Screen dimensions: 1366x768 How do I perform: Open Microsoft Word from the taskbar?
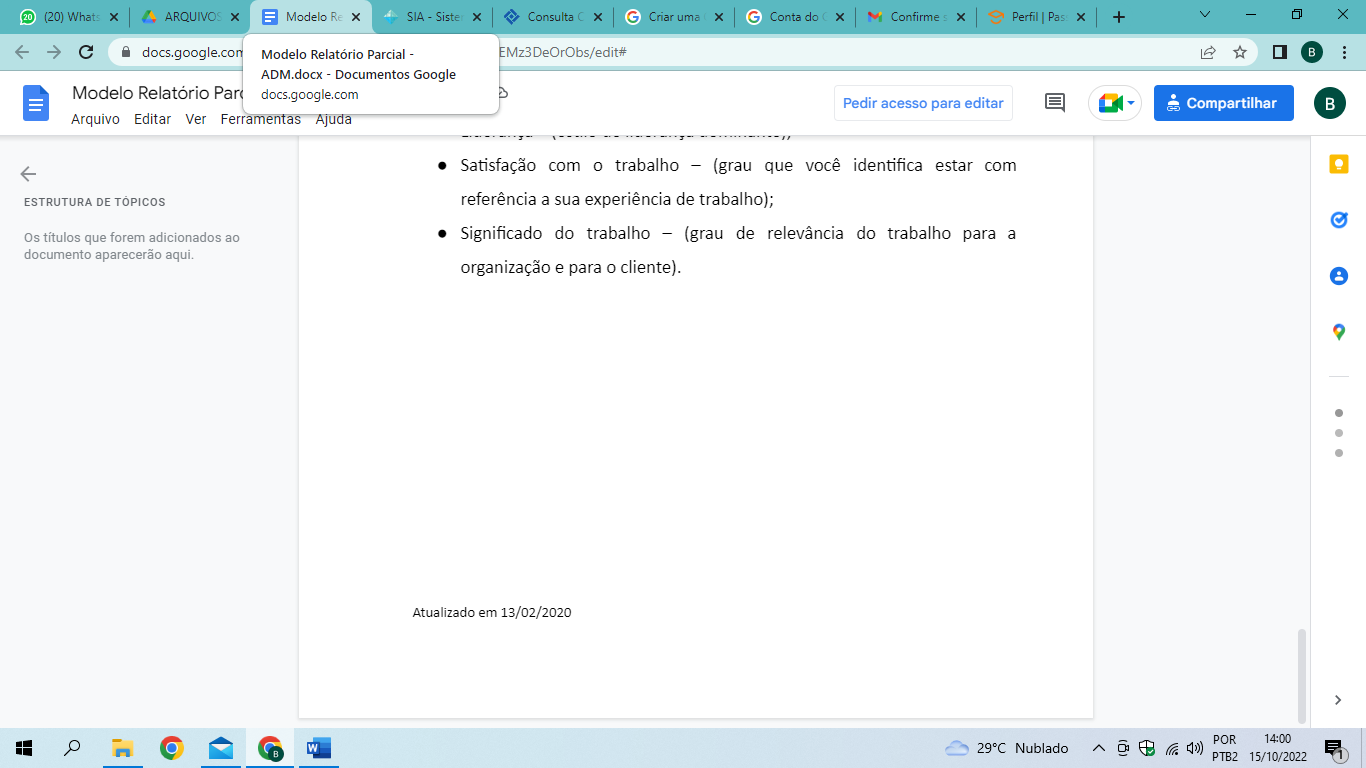(319, 748)
